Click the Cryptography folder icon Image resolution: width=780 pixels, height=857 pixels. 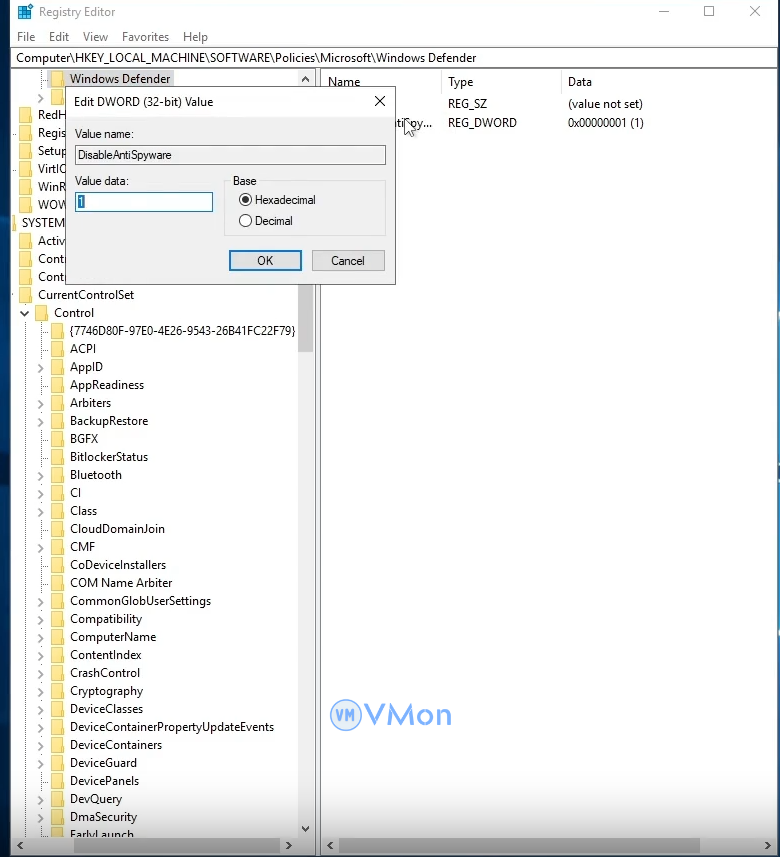(x=58, y=691)
